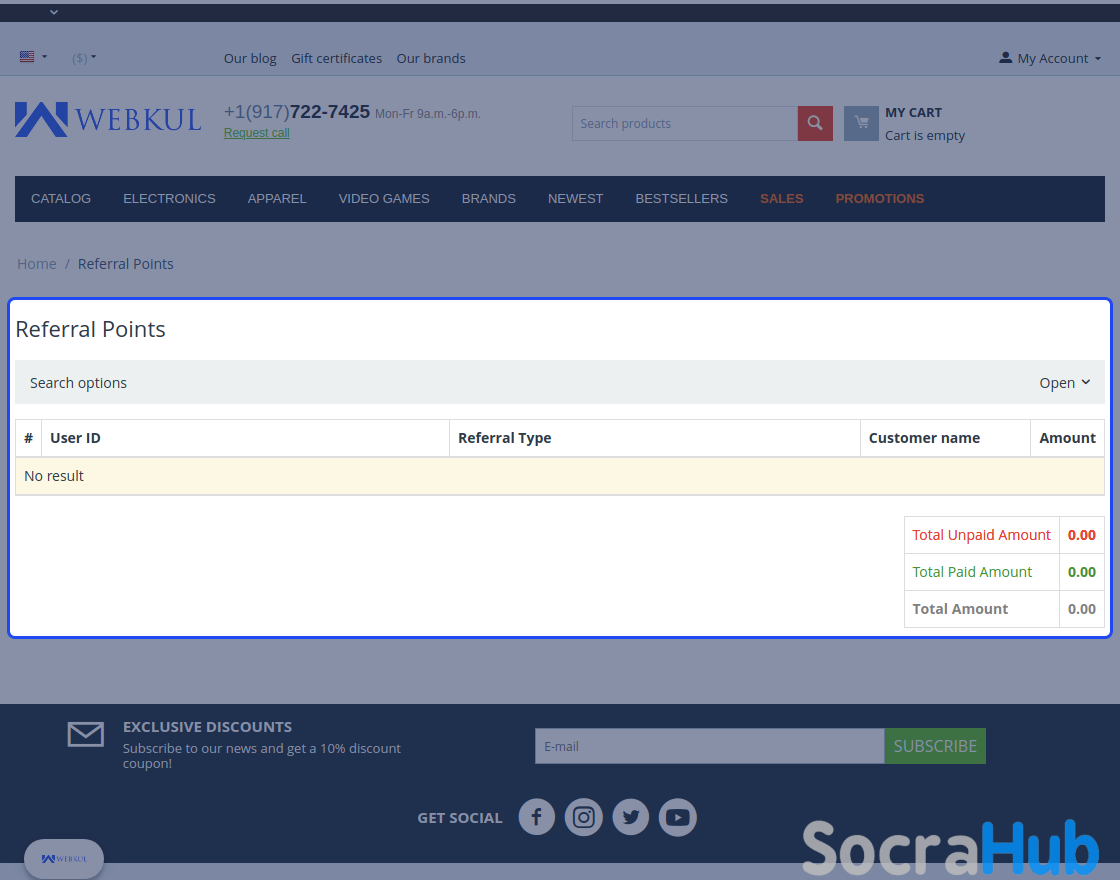Open Gift certificates link

pos(336,59)
